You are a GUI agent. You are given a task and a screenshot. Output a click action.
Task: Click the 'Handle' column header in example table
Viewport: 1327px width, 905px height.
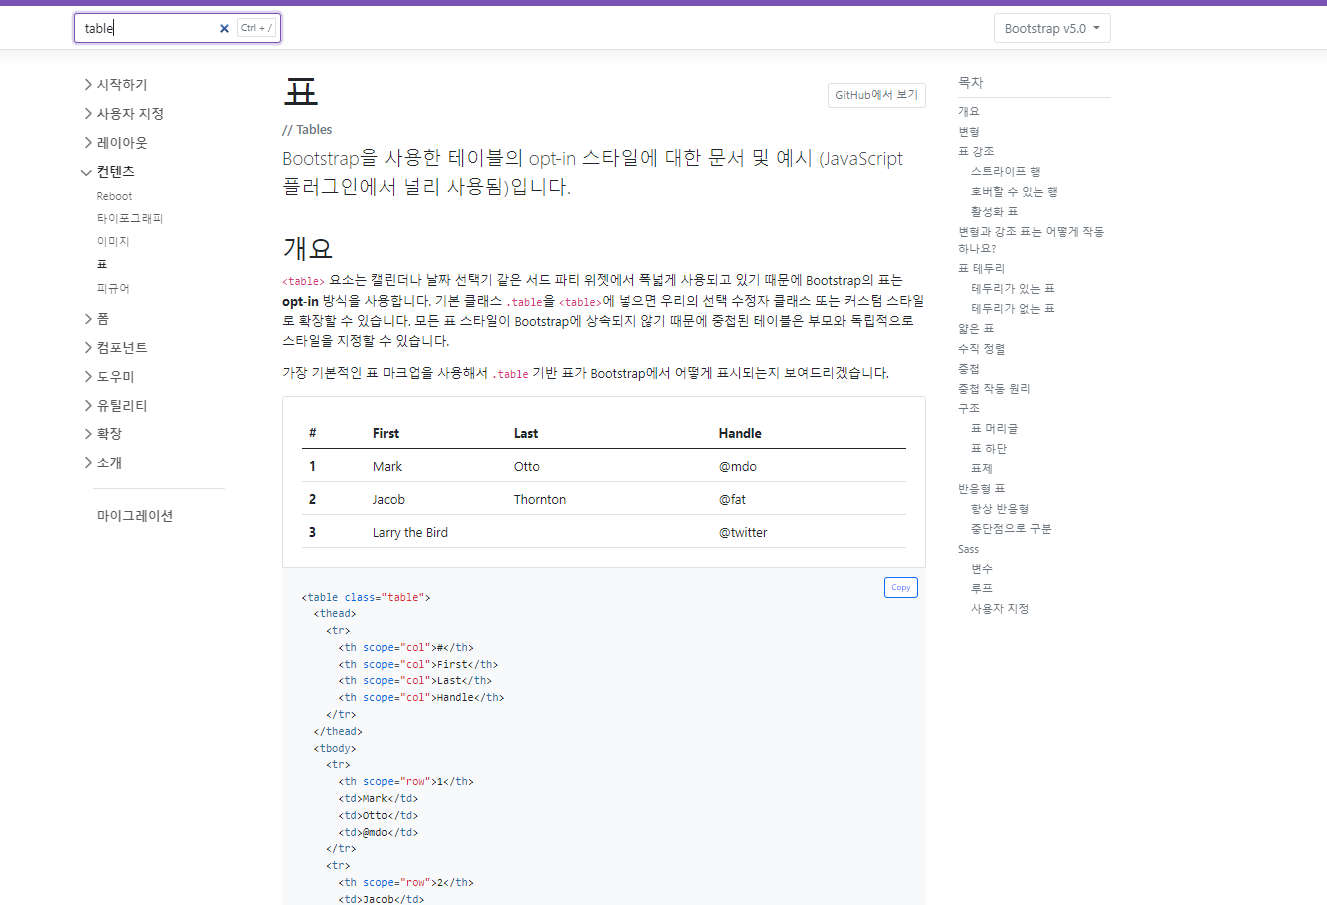coord(740,433)
